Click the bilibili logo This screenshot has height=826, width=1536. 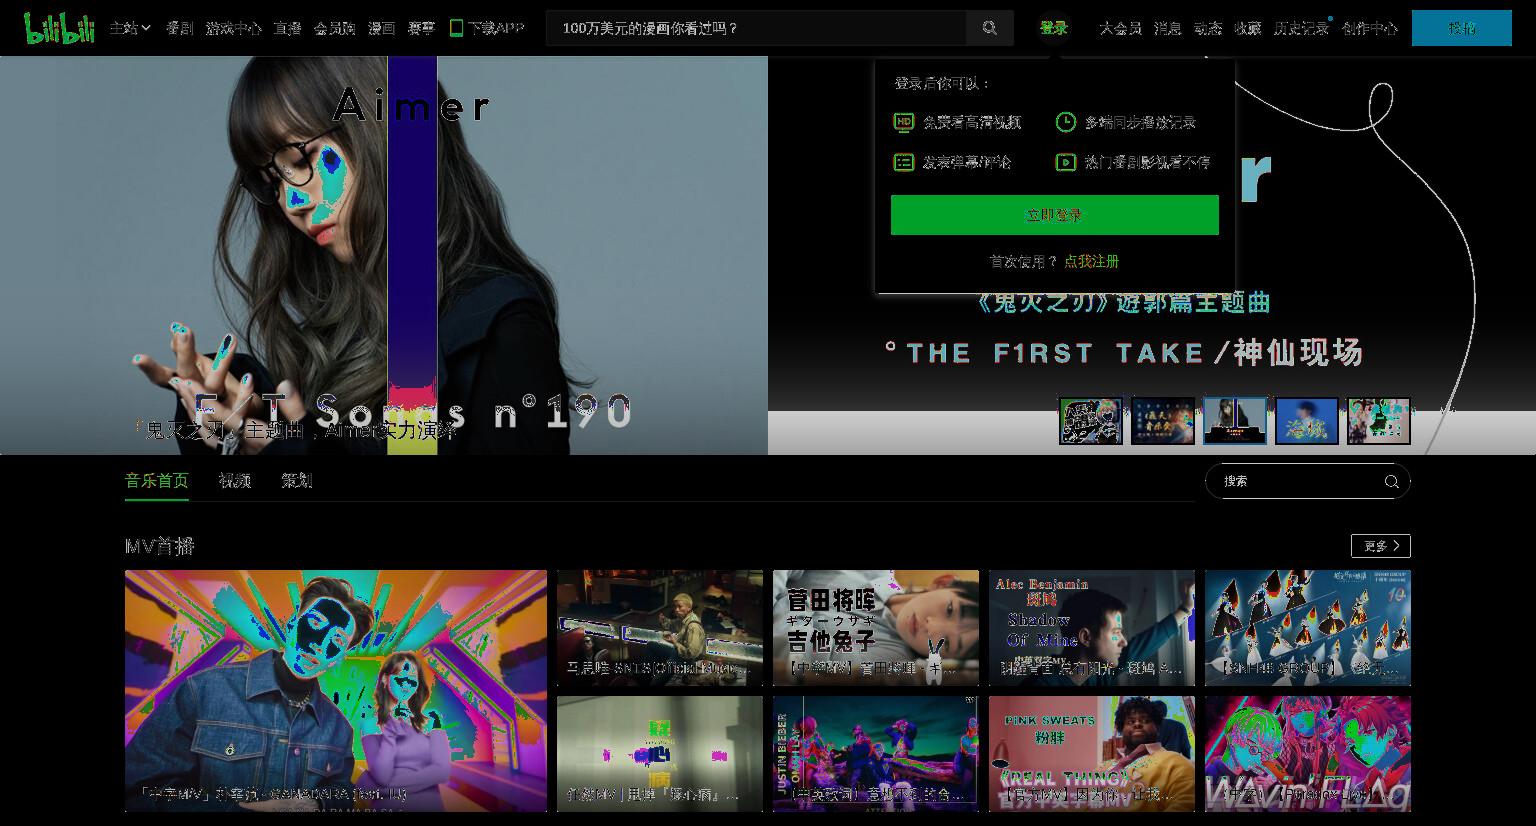click(x=59, y=28)
